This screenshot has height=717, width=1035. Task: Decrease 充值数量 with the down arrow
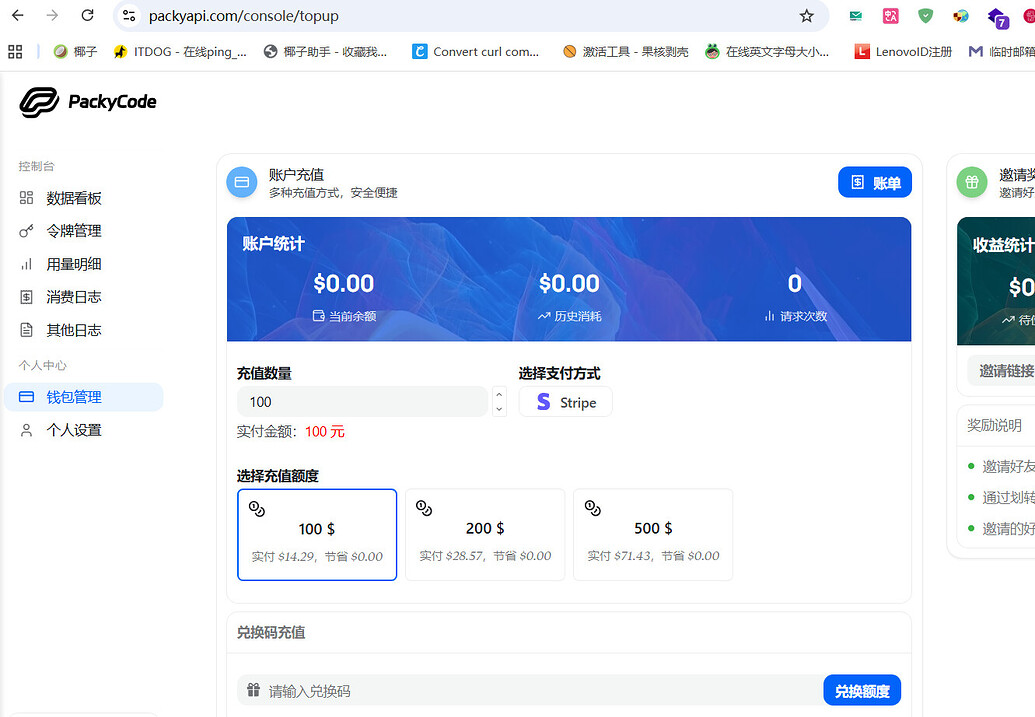pos(500,409)
